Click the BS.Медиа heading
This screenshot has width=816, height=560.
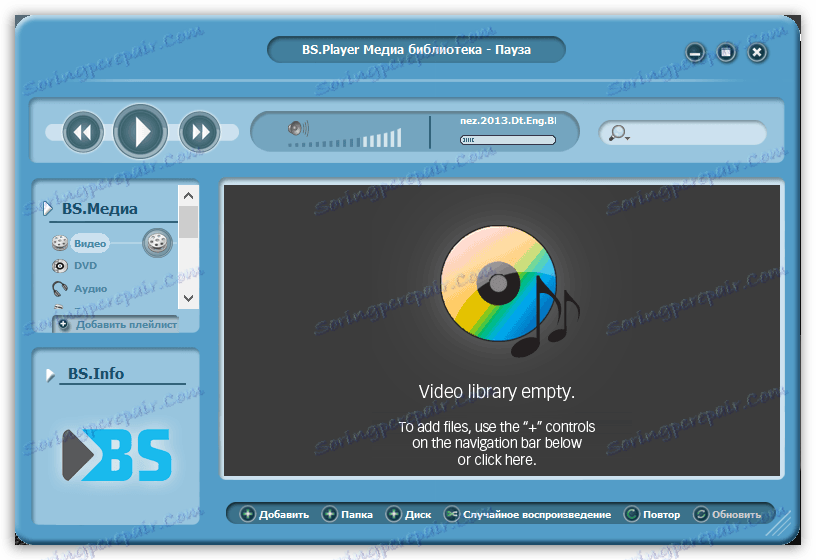(x=100, y=209)
